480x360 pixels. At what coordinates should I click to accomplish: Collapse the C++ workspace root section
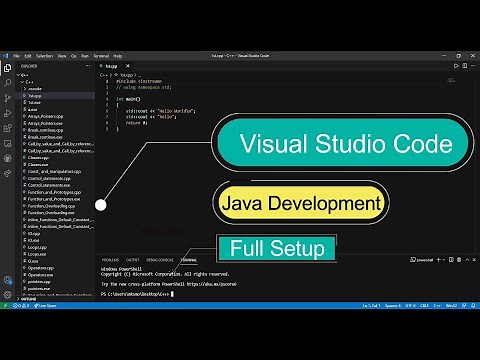[x=23, y=75]
